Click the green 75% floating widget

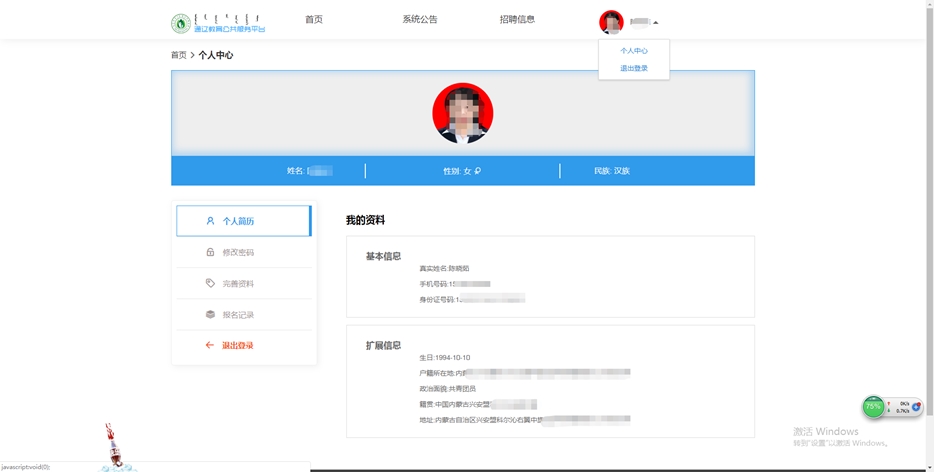(874, 407)
